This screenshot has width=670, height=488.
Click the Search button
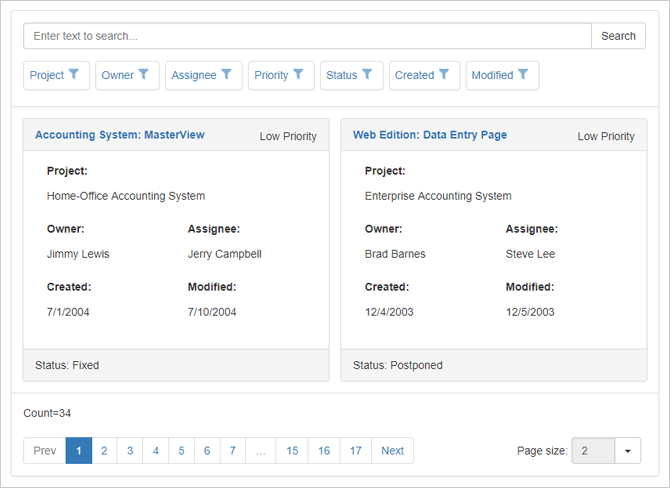coord(618,36)
